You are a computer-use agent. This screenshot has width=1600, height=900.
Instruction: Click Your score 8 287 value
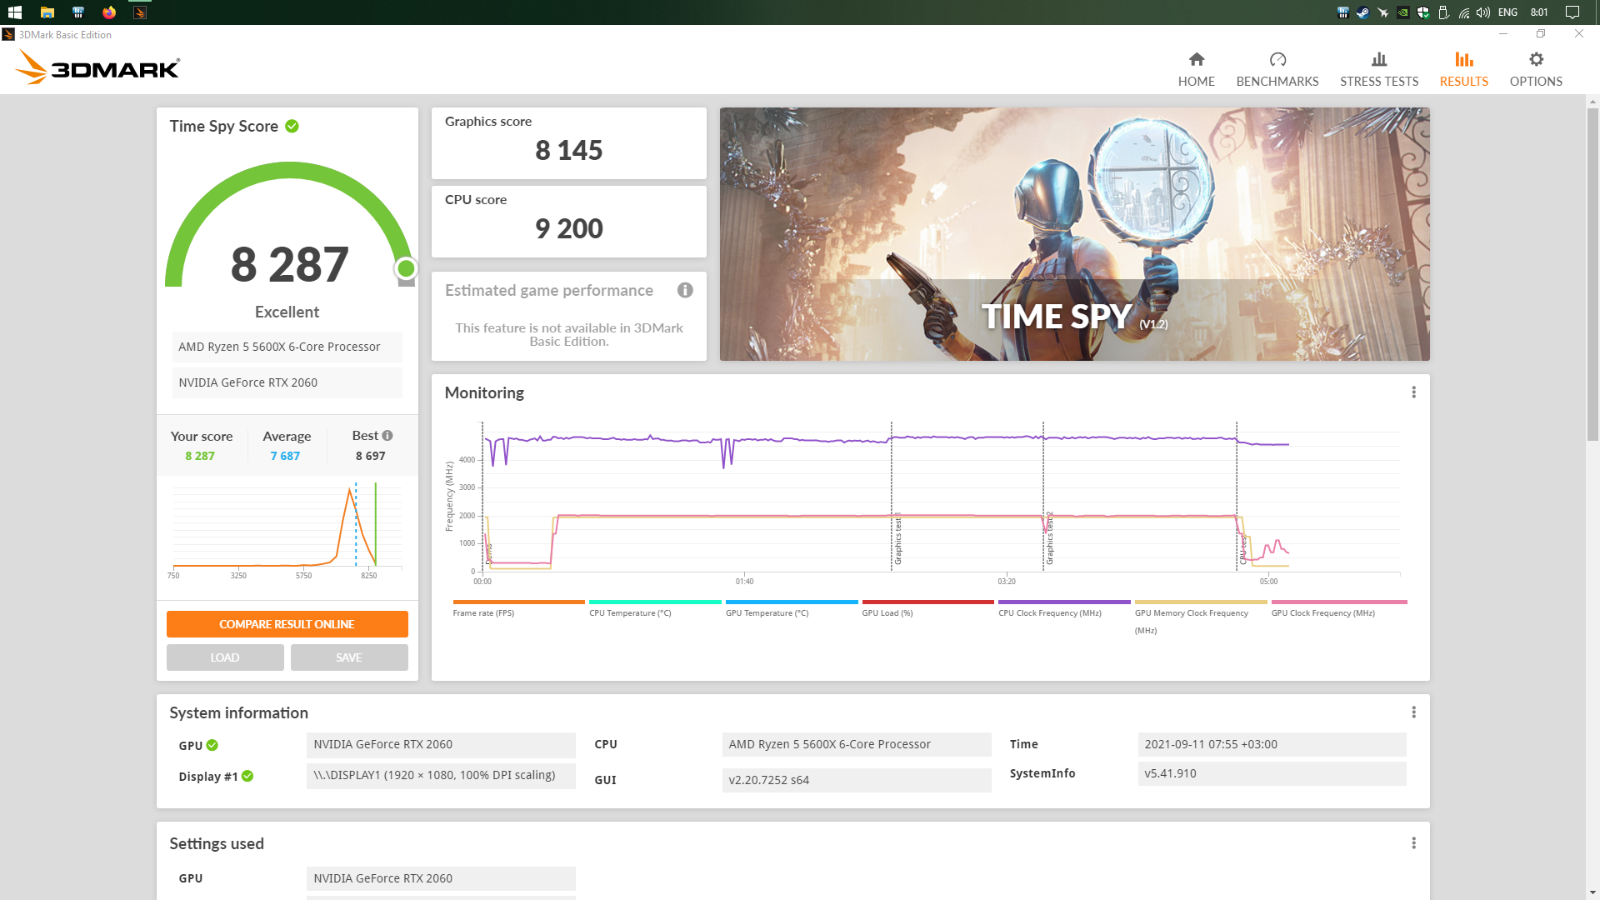[x=200, y=456]
